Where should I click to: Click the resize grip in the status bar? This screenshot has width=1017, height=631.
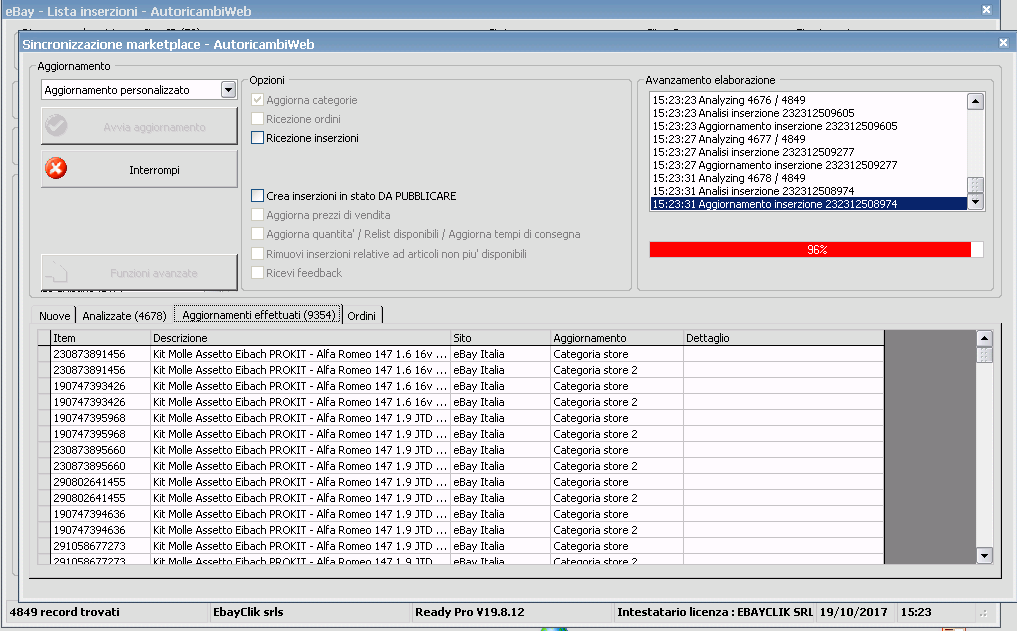point(984,612)
